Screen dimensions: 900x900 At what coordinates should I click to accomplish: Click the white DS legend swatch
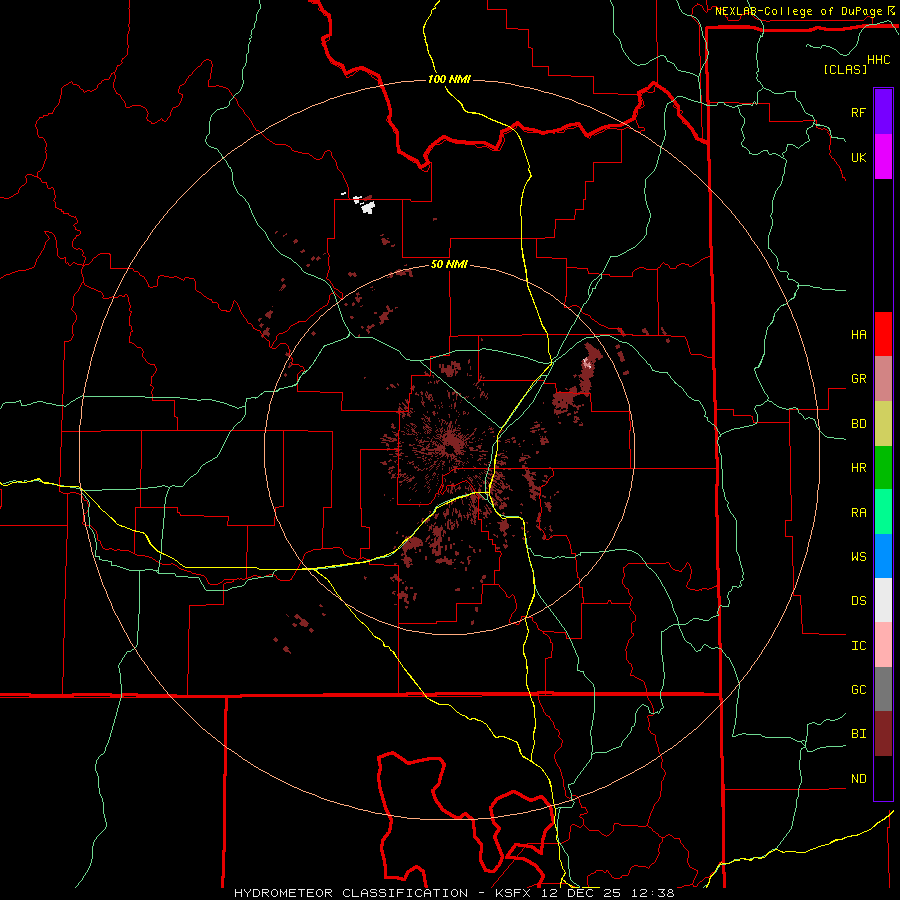[883, 600]
